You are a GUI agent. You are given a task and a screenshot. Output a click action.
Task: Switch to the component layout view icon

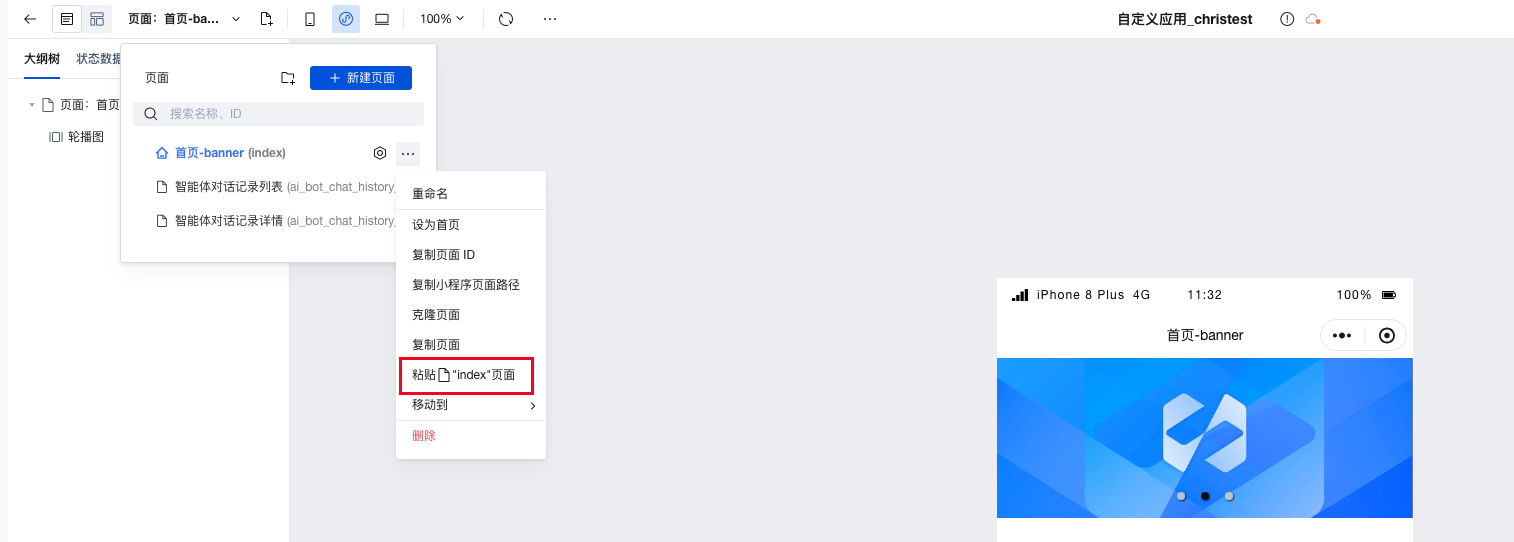coord(97,19)
